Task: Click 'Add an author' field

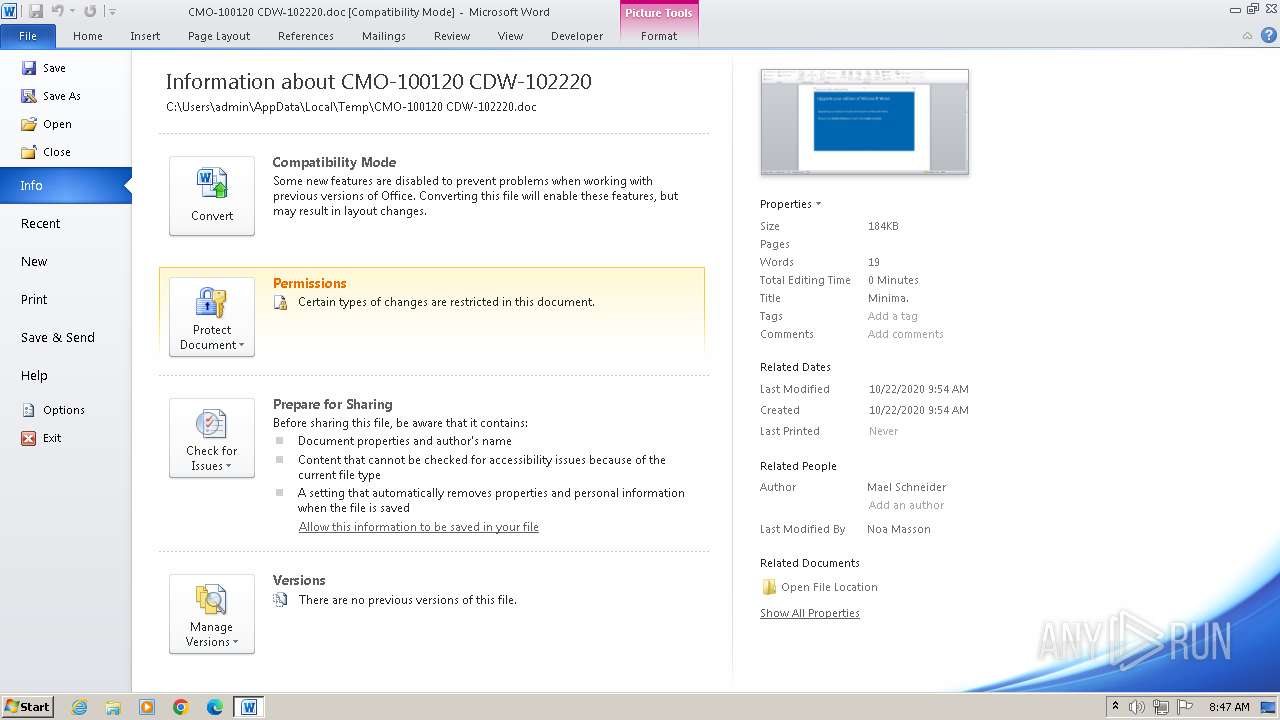Action: (x=906, y=505)
